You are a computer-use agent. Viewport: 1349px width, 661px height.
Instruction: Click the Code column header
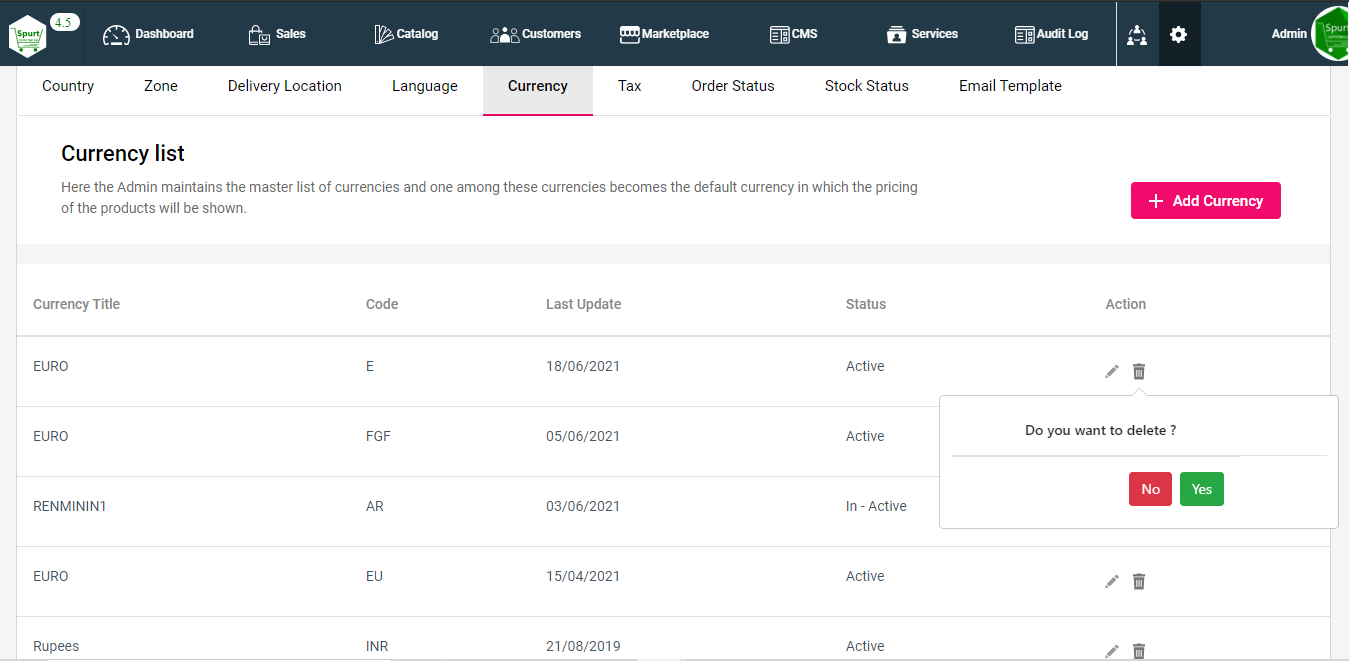tap(382, 304)
